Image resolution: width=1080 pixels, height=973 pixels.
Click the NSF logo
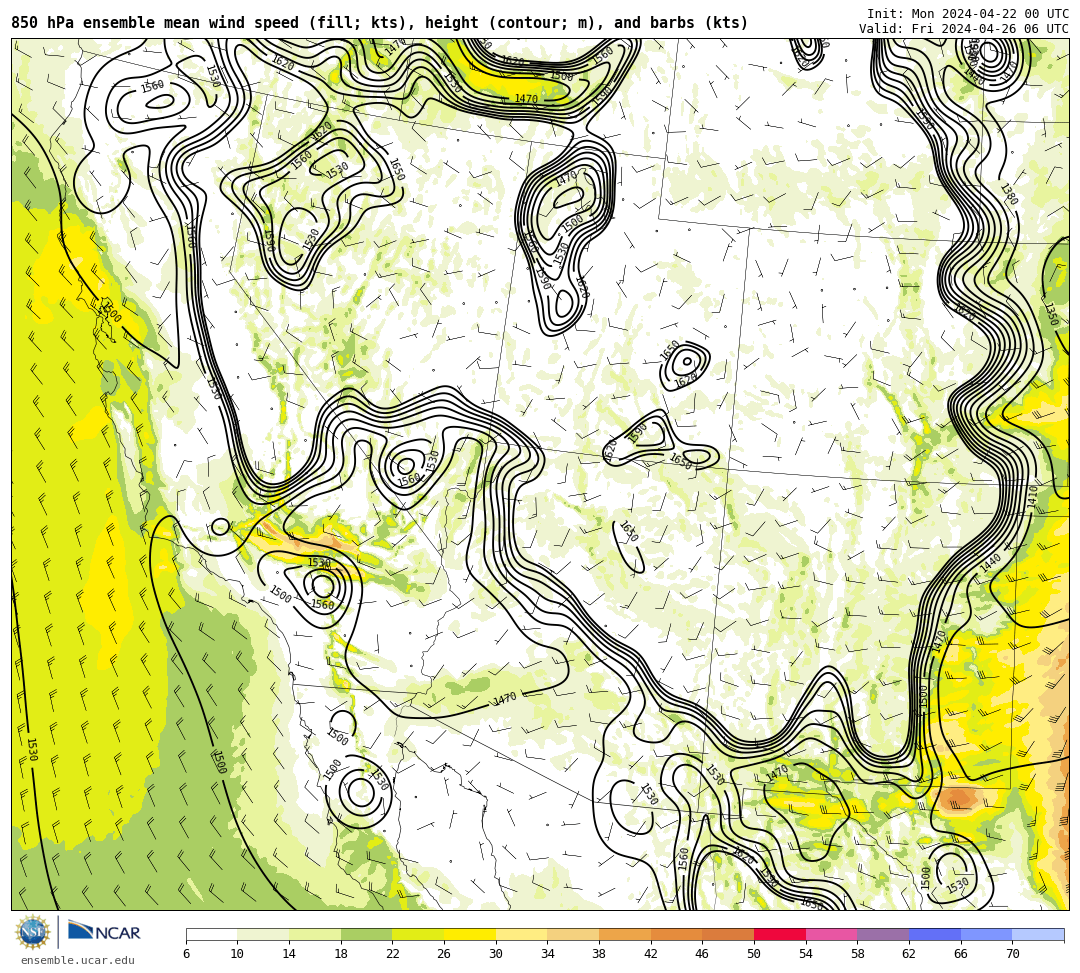coord(32,932)
